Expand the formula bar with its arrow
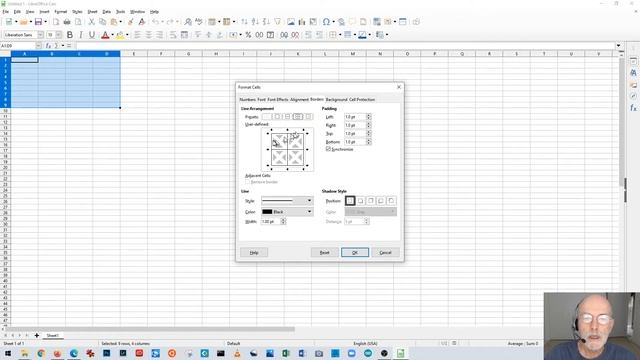Viewport: 640px width, 360px height. [x=618, y=46]
